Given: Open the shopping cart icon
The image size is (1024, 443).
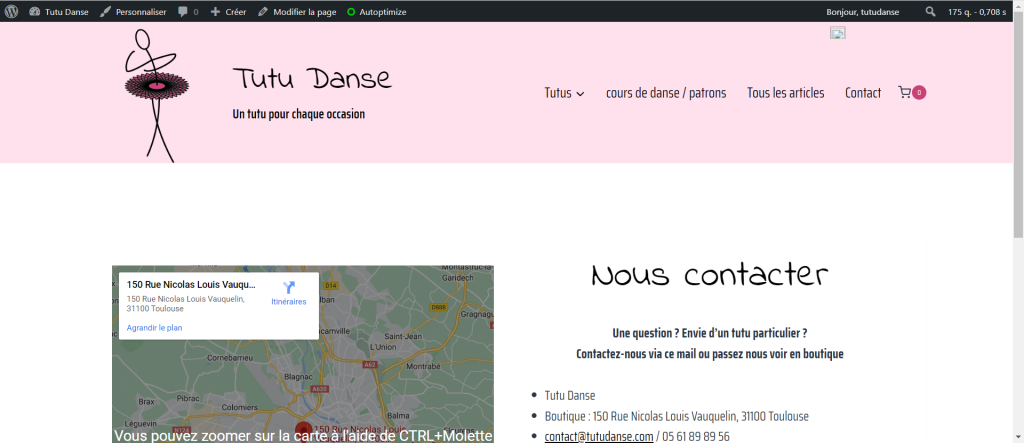Looking at the screenshot, I should click(x=904, y=93).
